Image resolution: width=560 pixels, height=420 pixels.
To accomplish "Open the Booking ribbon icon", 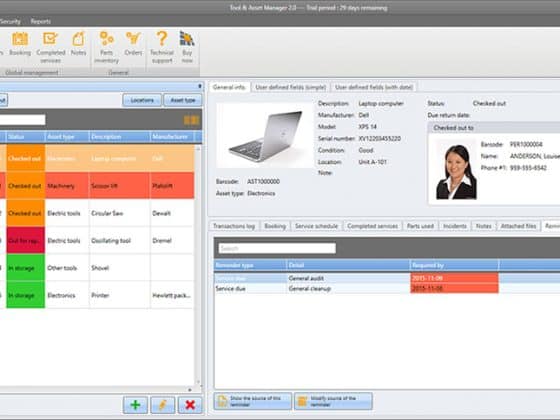I will (x=20, y=44).
